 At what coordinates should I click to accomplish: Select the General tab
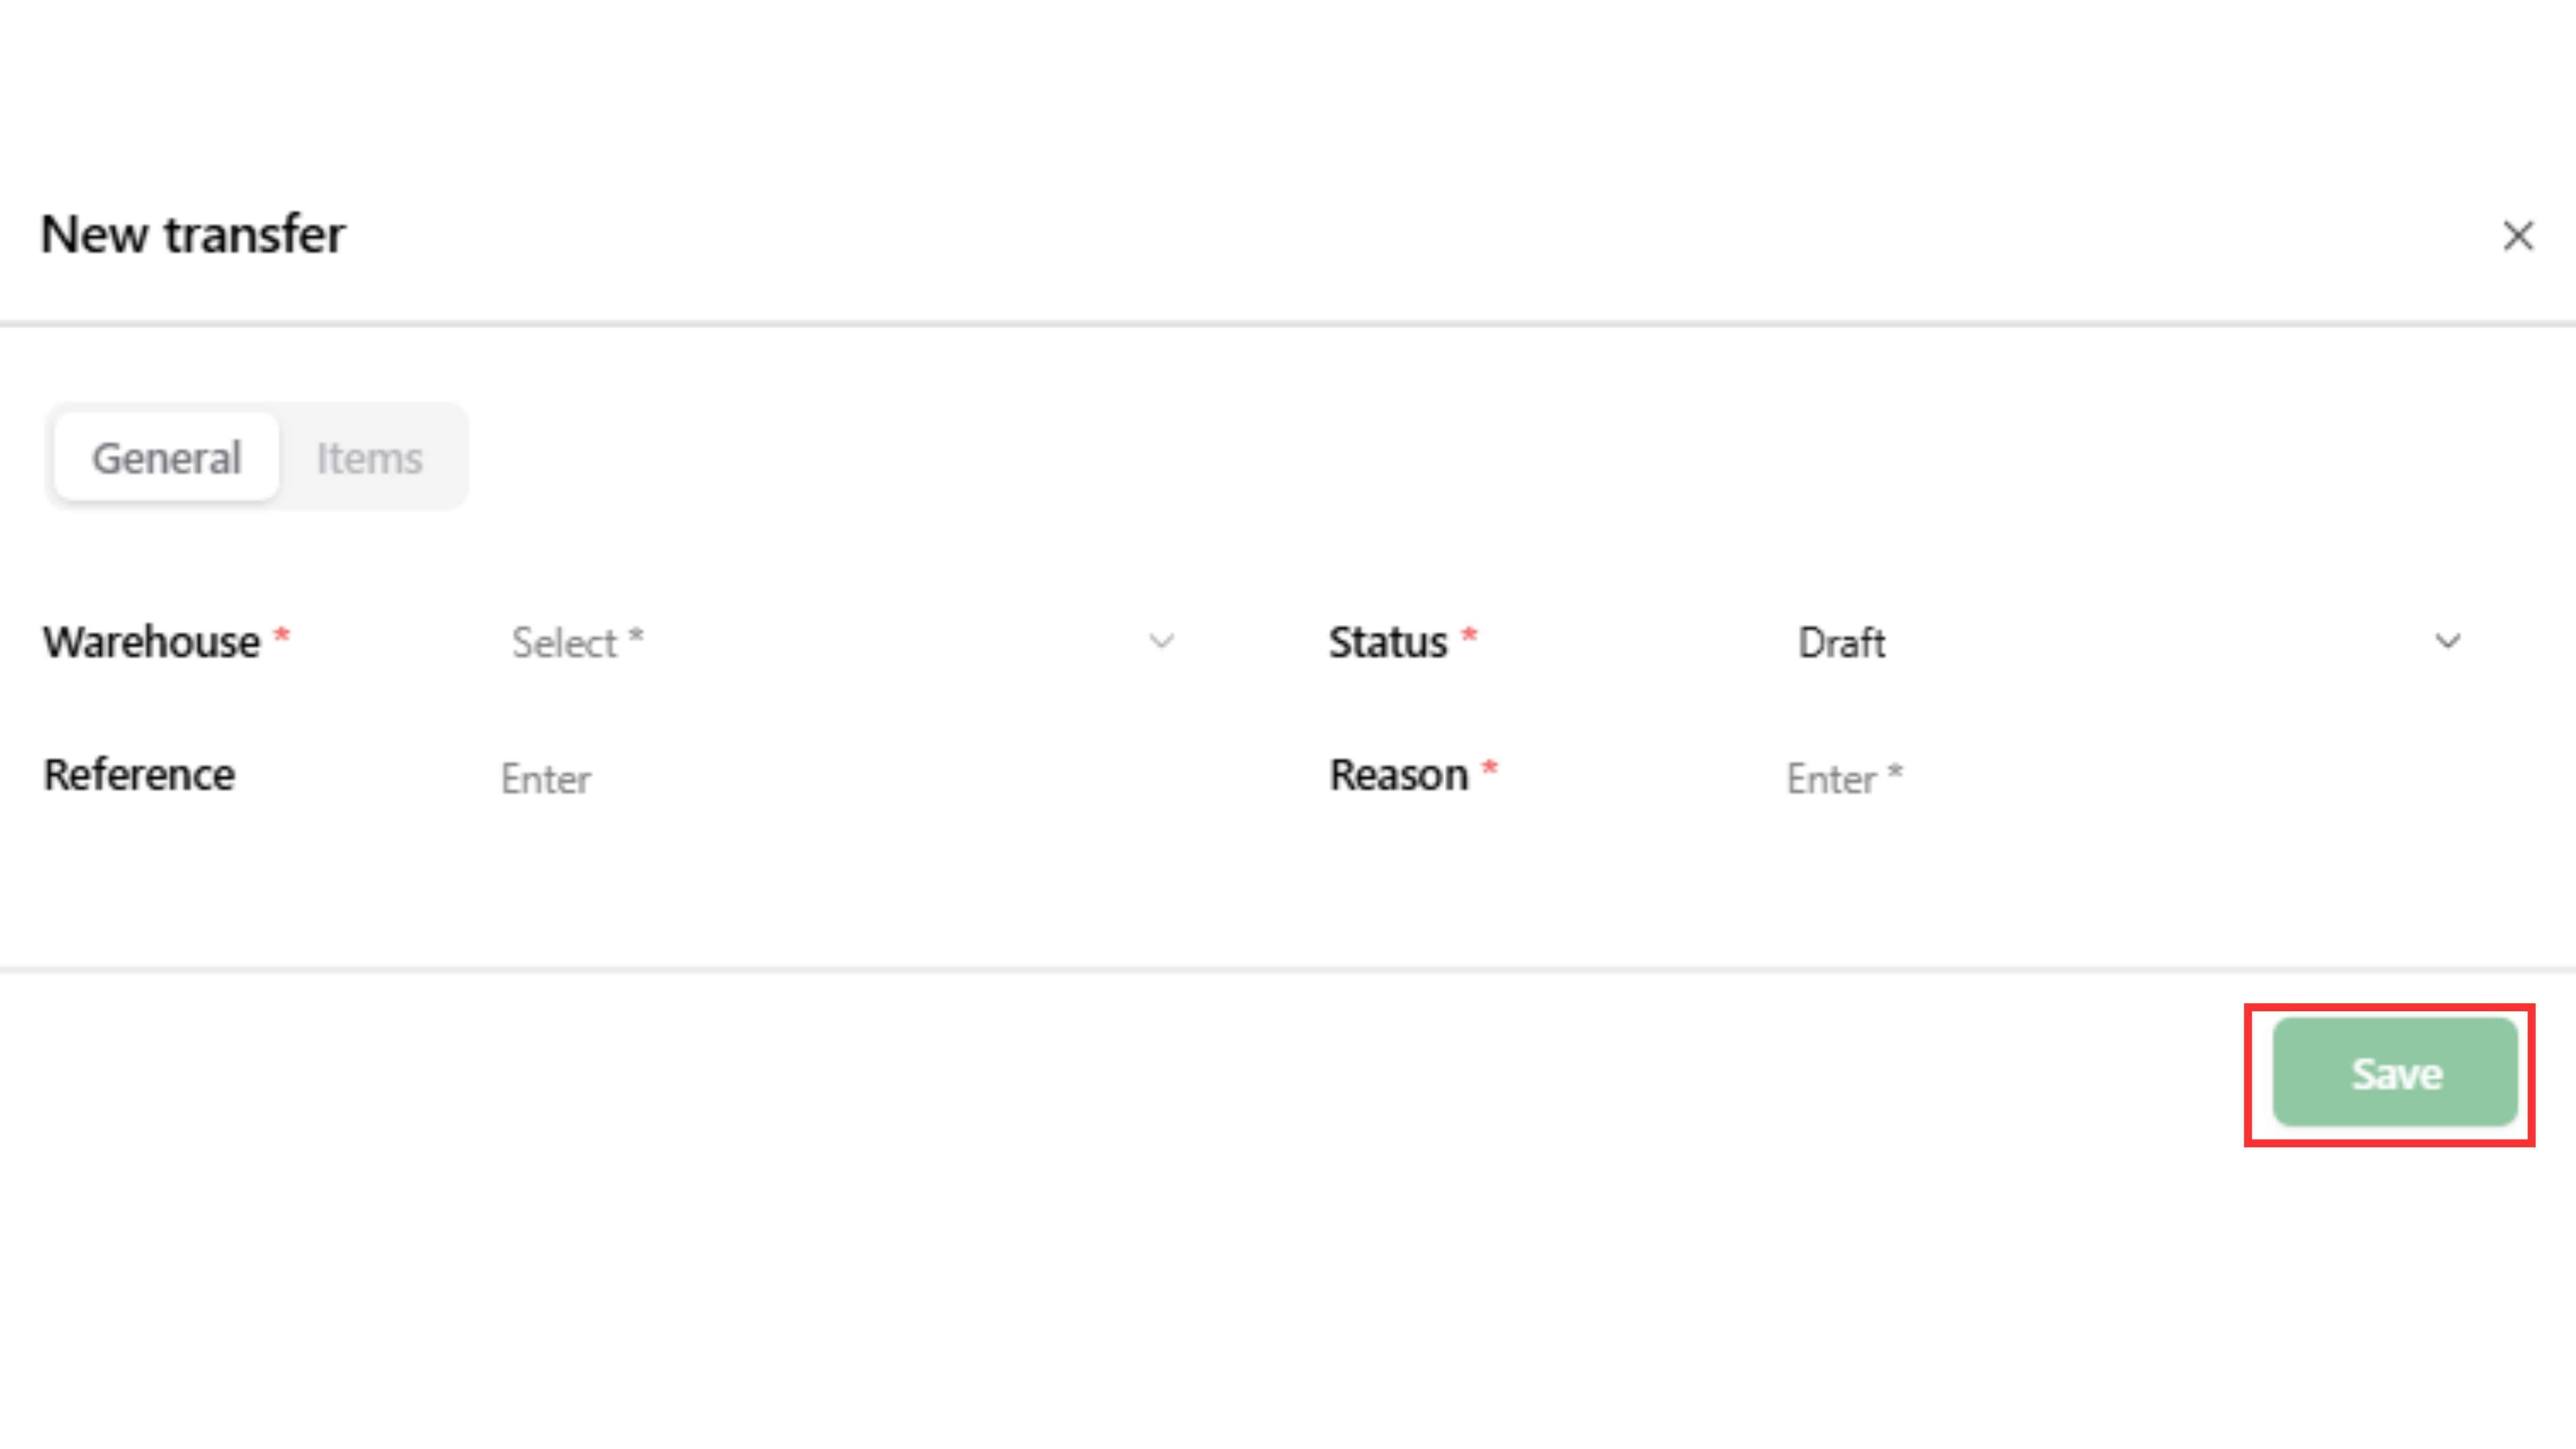click(167, 458)
